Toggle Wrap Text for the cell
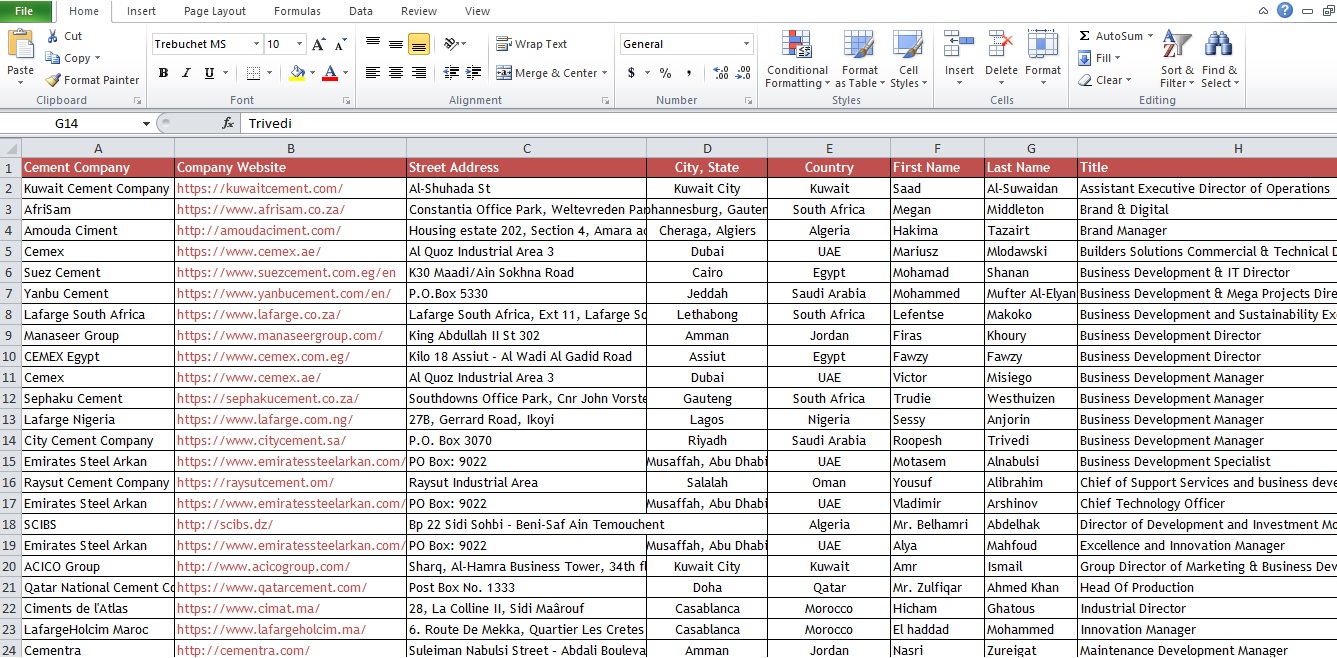 tap(532, 44)
